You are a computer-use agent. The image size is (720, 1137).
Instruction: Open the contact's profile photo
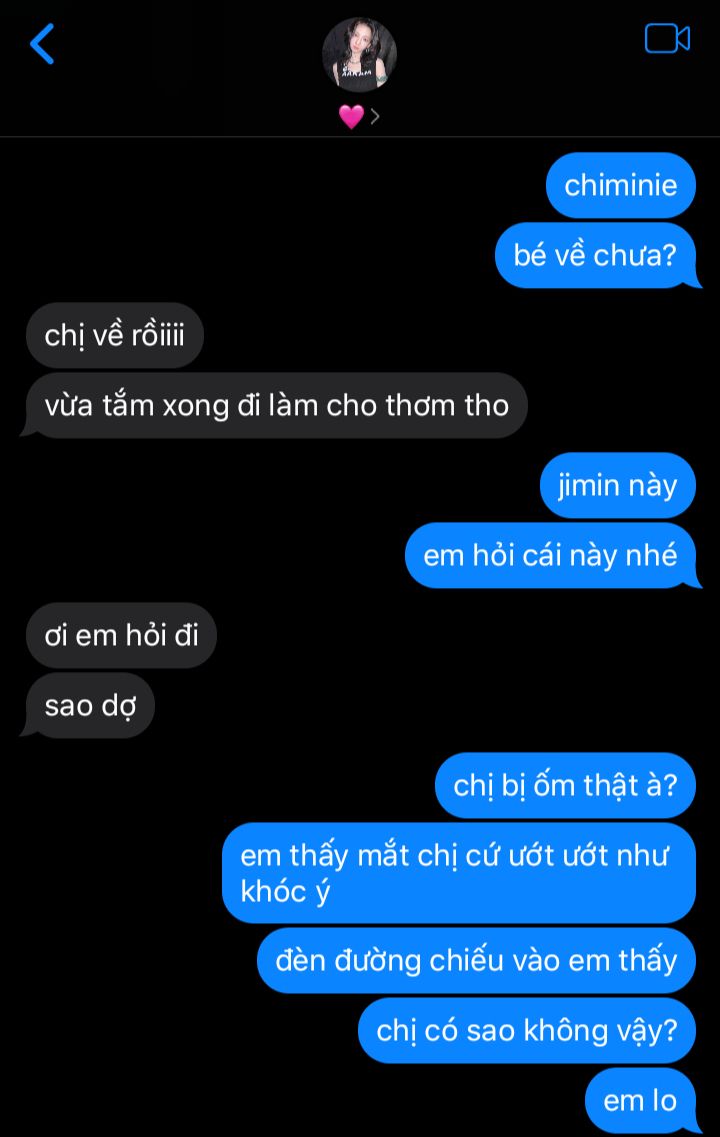360,55
